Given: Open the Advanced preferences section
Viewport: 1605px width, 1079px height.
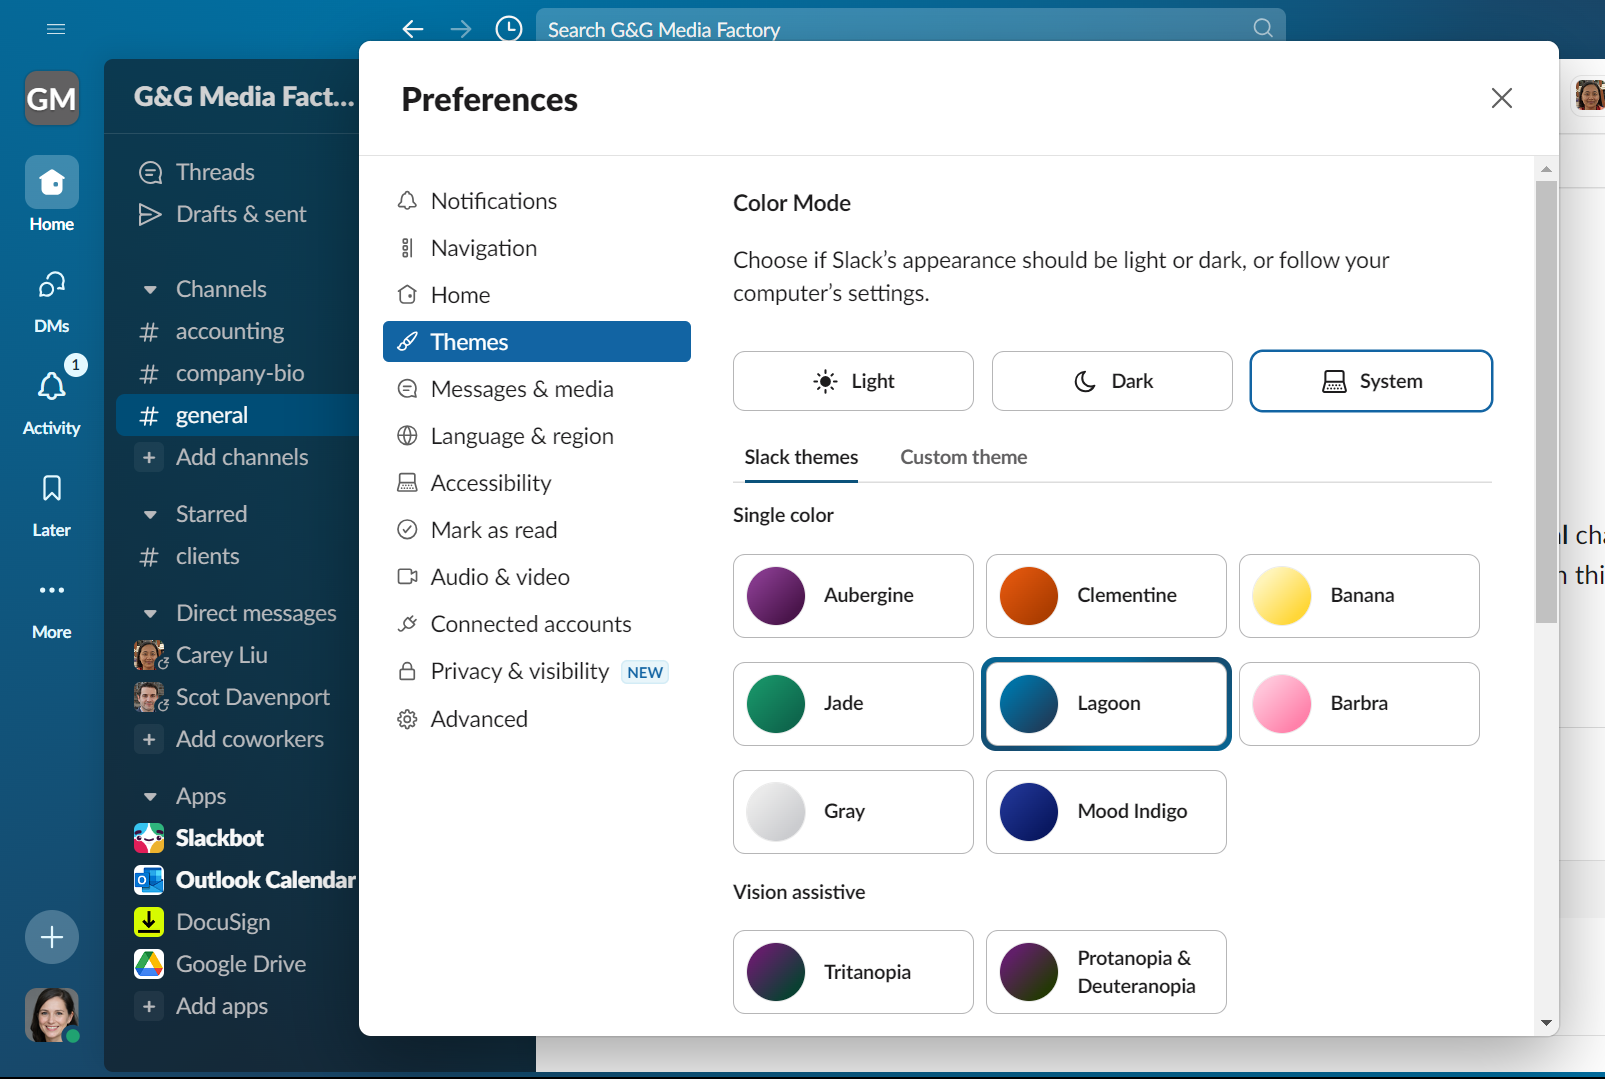Looking at the screenshot, I should pyautogui.click(x=478, y=718).
